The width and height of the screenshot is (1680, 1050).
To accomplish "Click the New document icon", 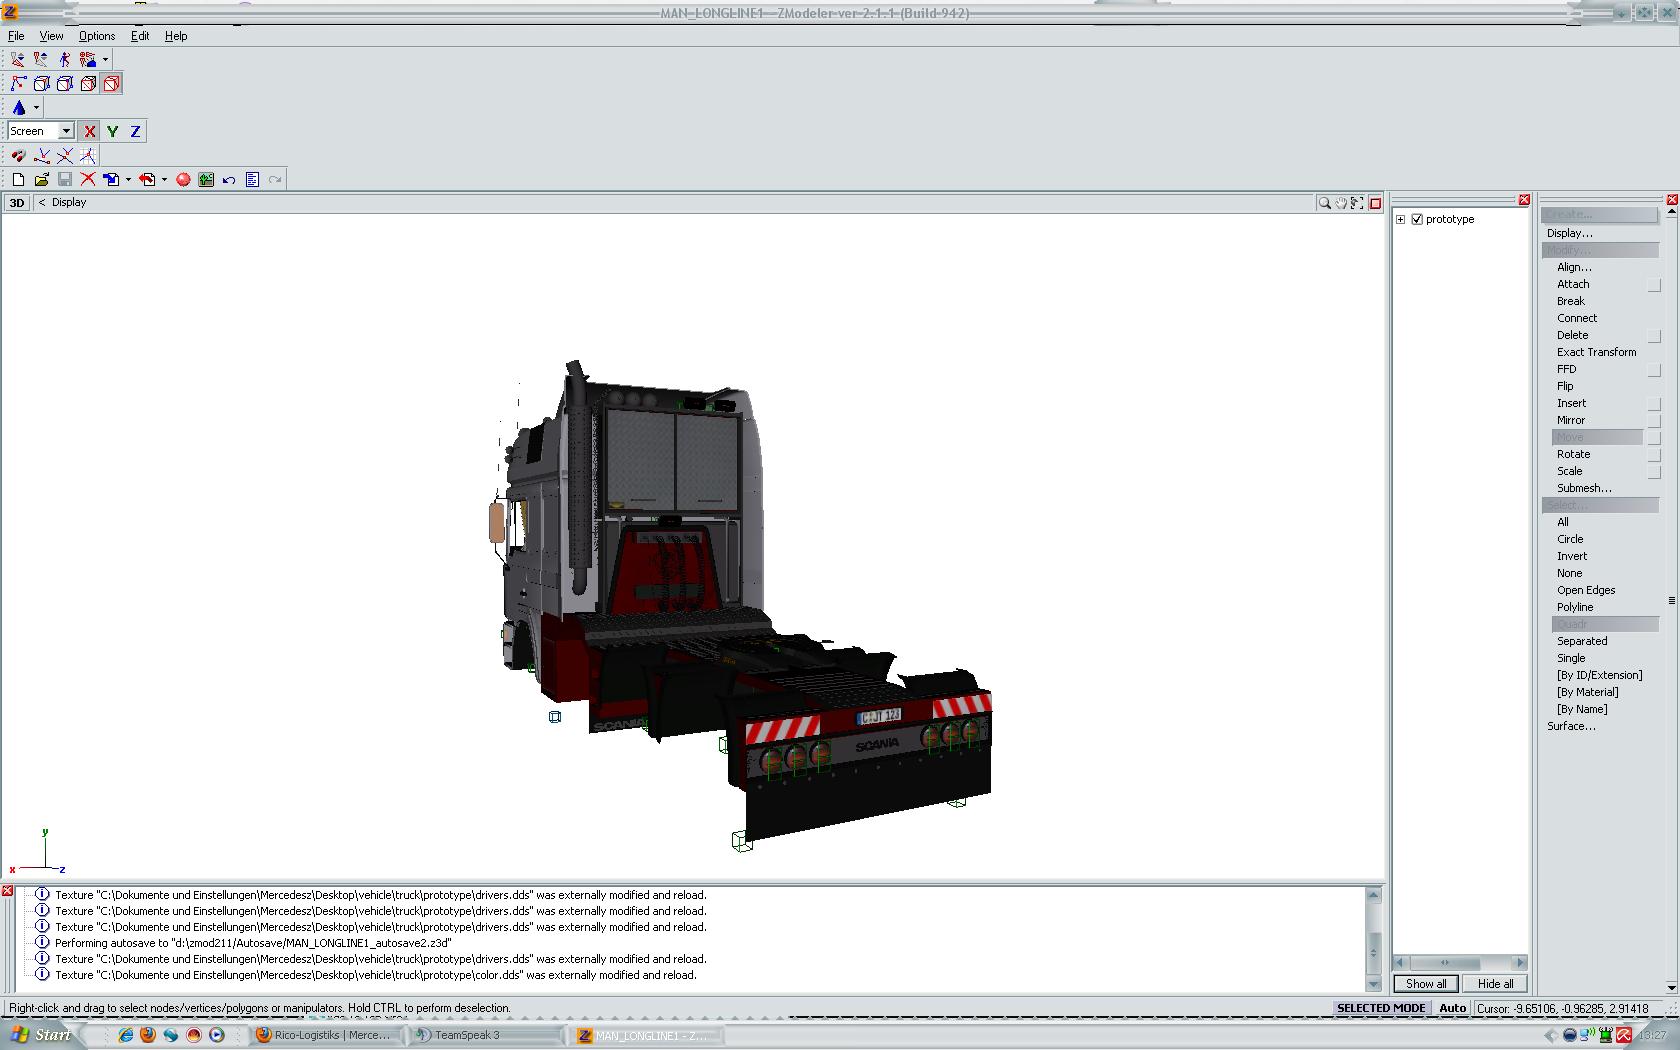I will (x=18, y=180).
